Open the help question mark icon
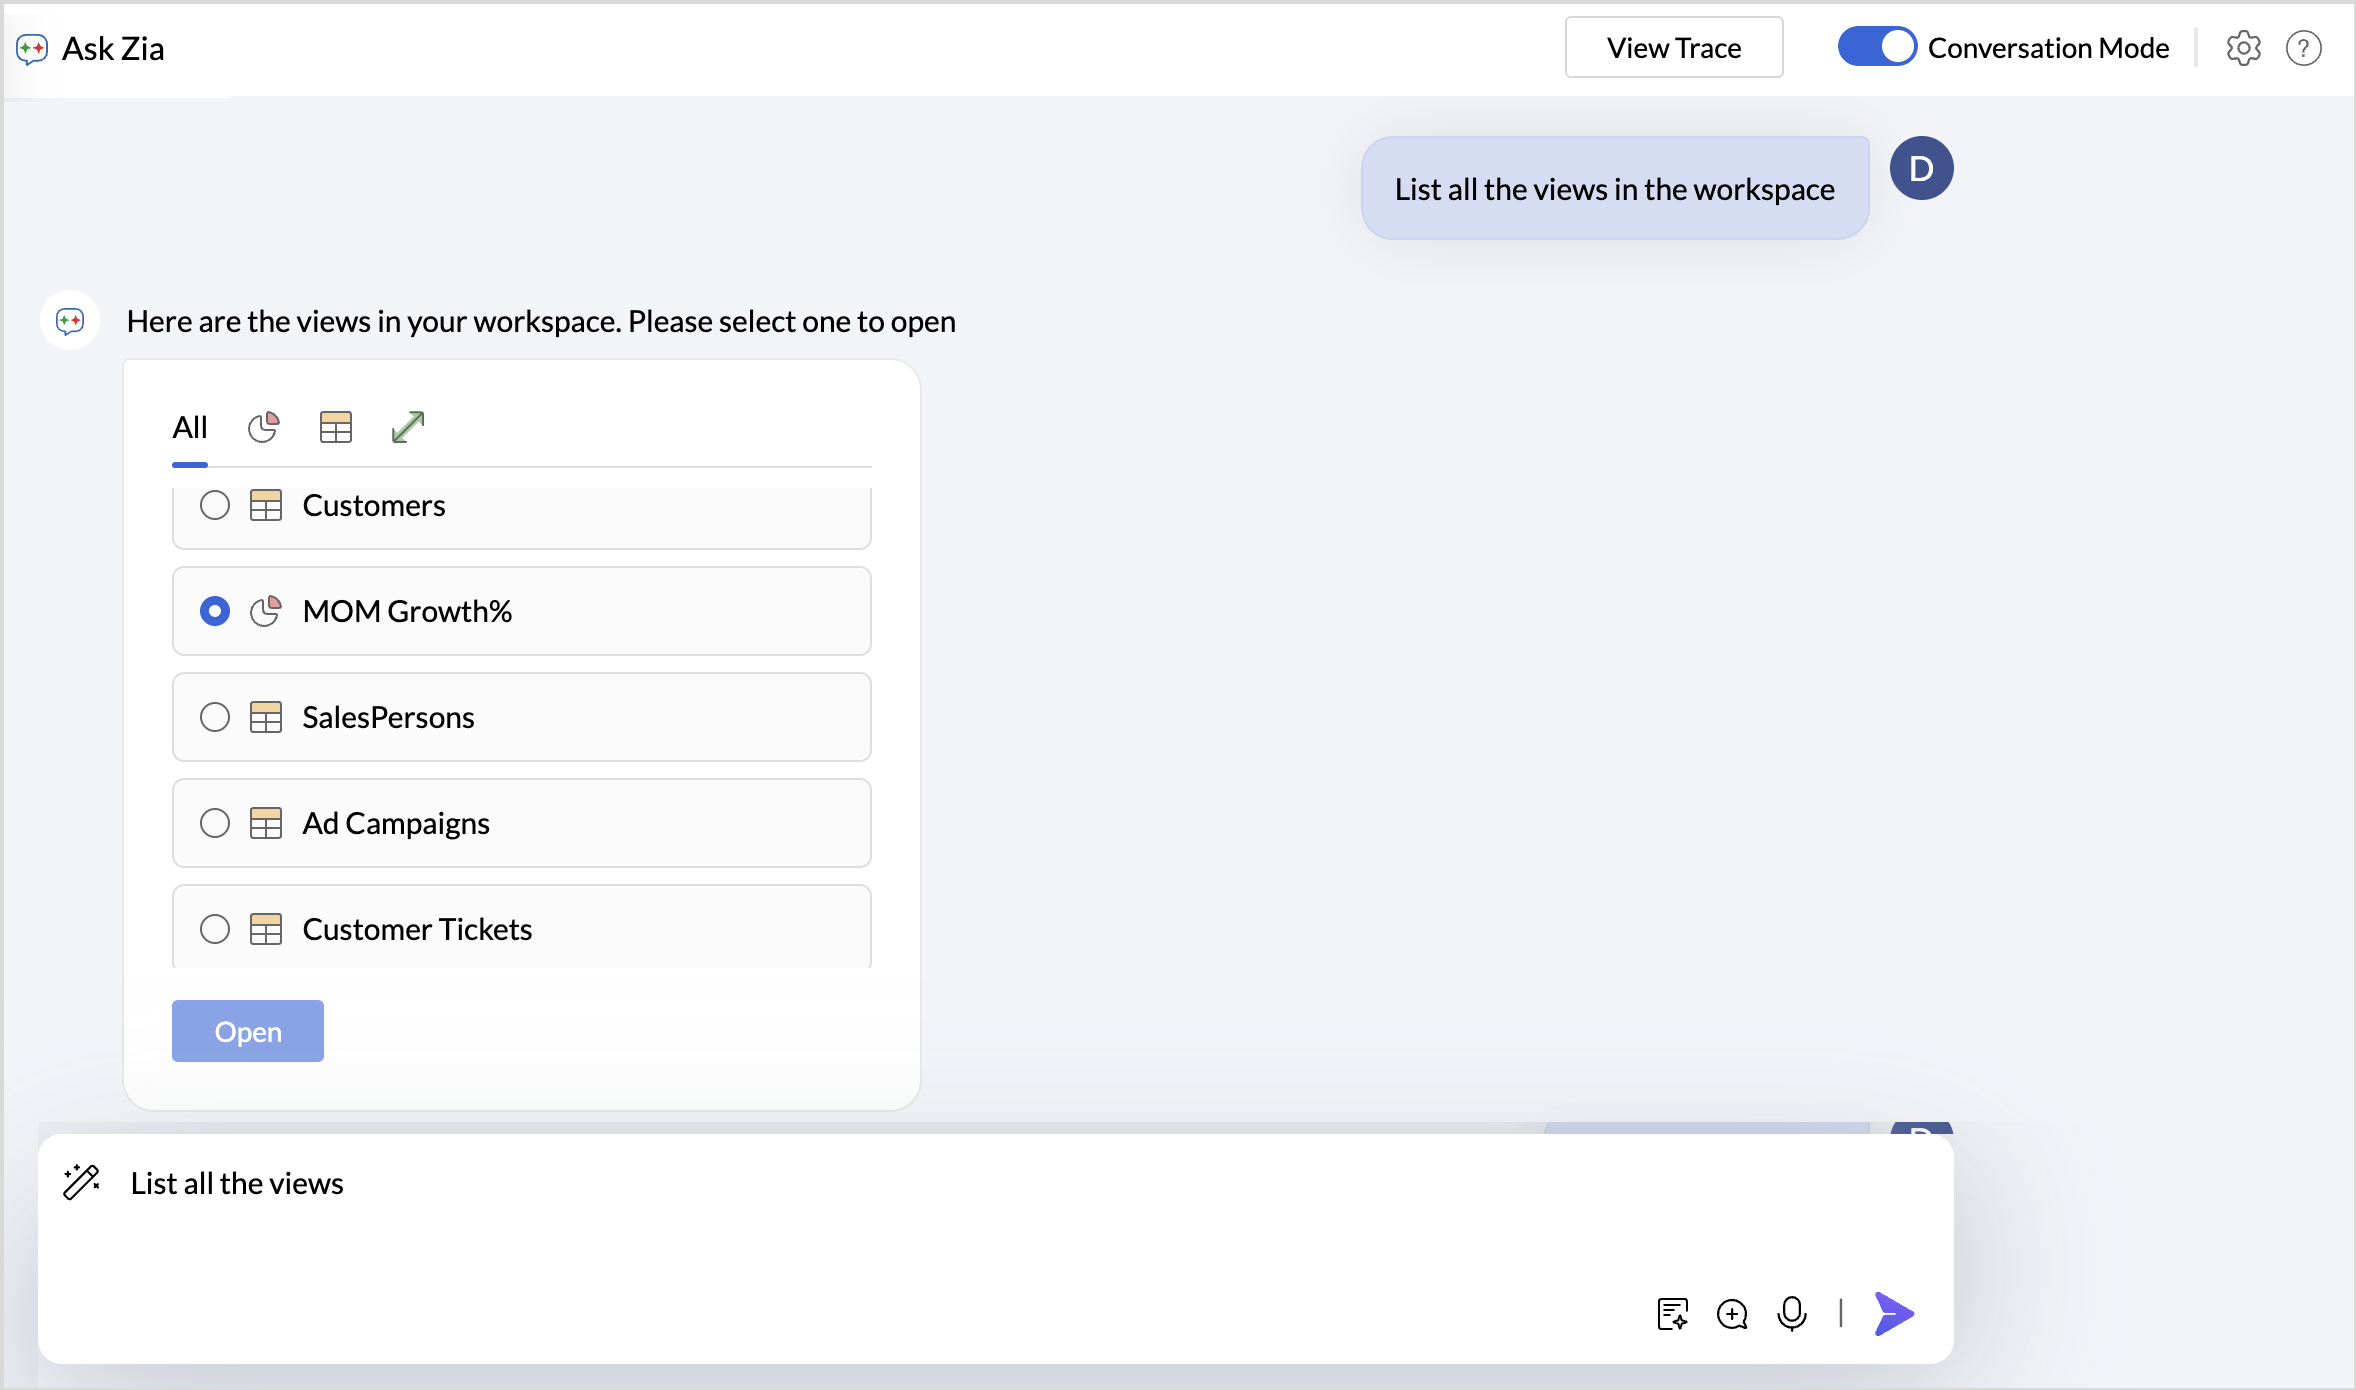Viewport: 2356px width, 1390px height. point(2303,48)
